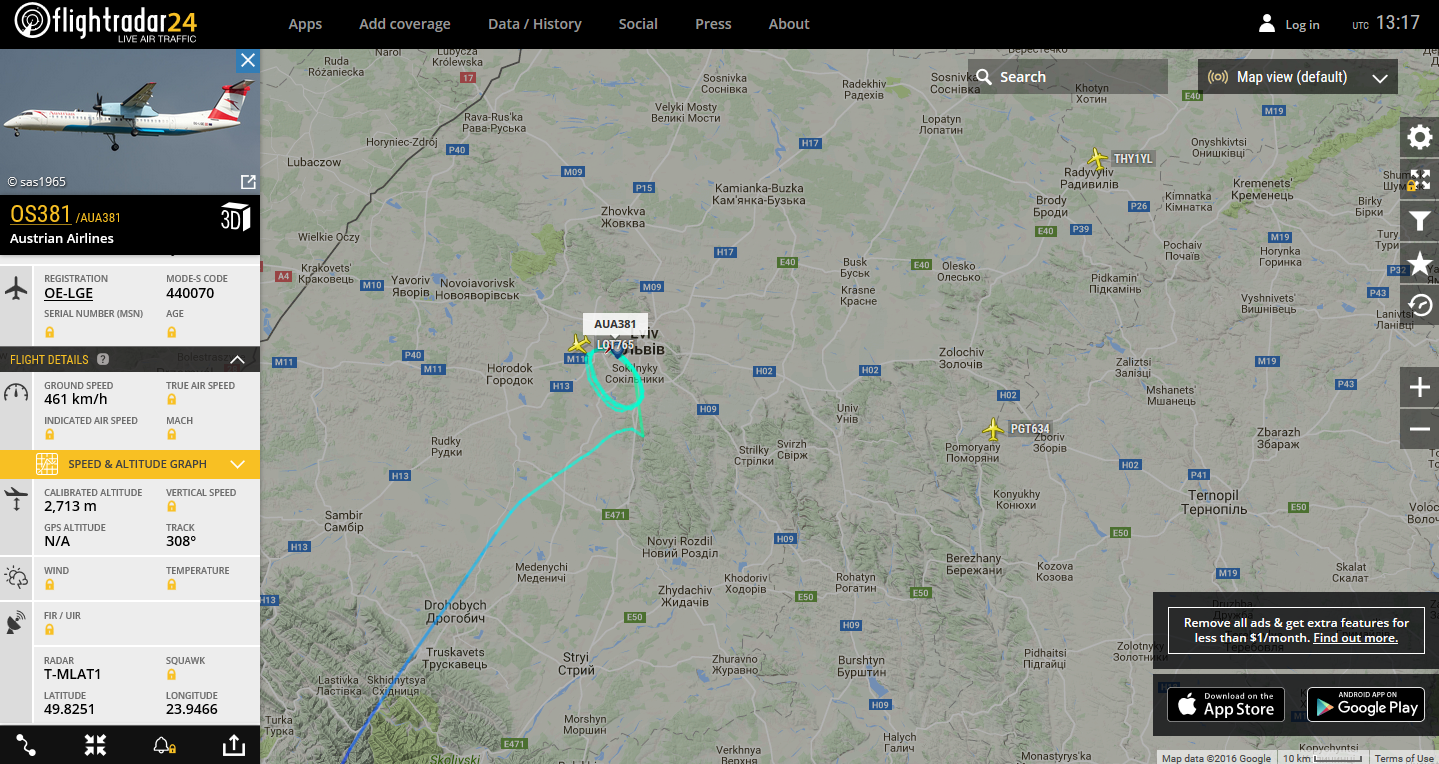Follow the 'Find out more' link

point(1355,638)
